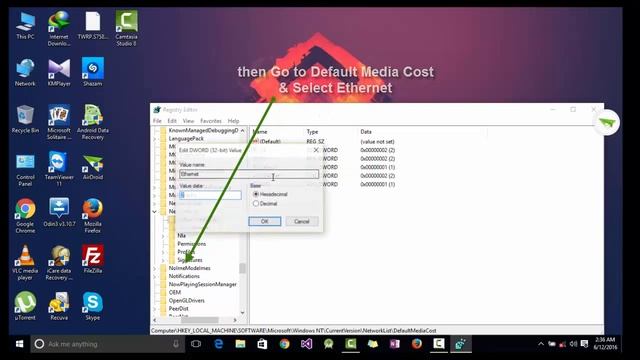This screenshot has width=640, height=360.
Task: Select the Permissions registry key
Action: pos(191,244)
